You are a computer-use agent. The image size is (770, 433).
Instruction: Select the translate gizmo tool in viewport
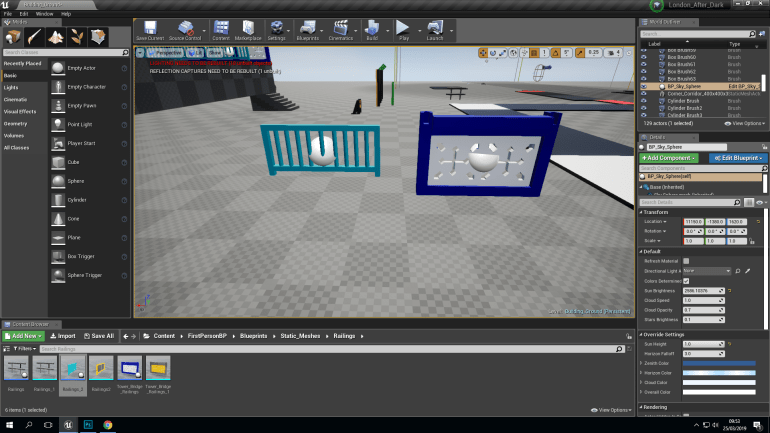click(483, 53)
